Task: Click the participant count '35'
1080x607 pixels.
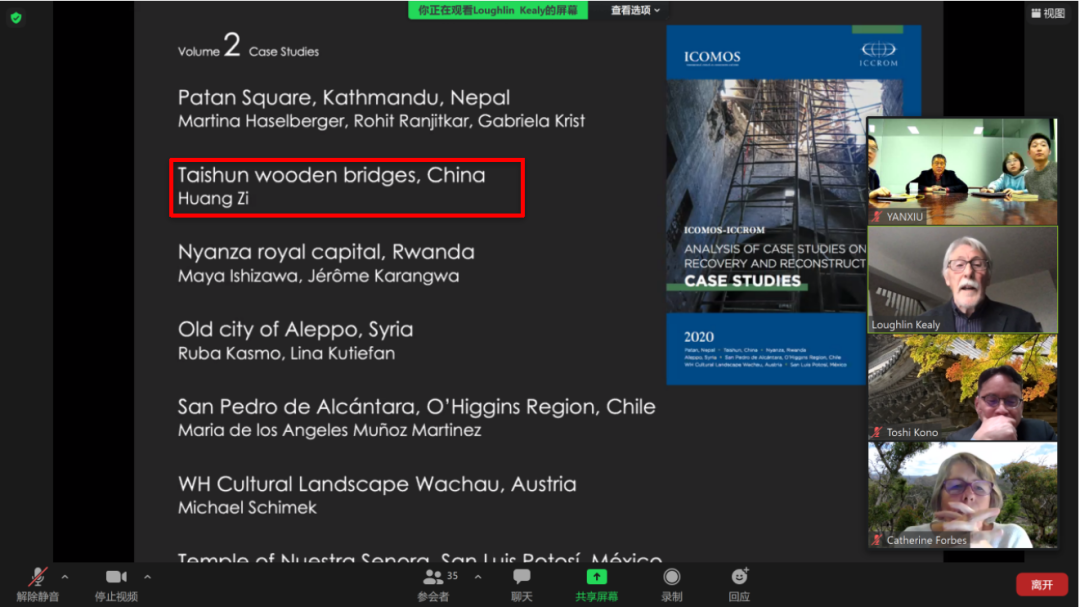Action: click(453, 575)
